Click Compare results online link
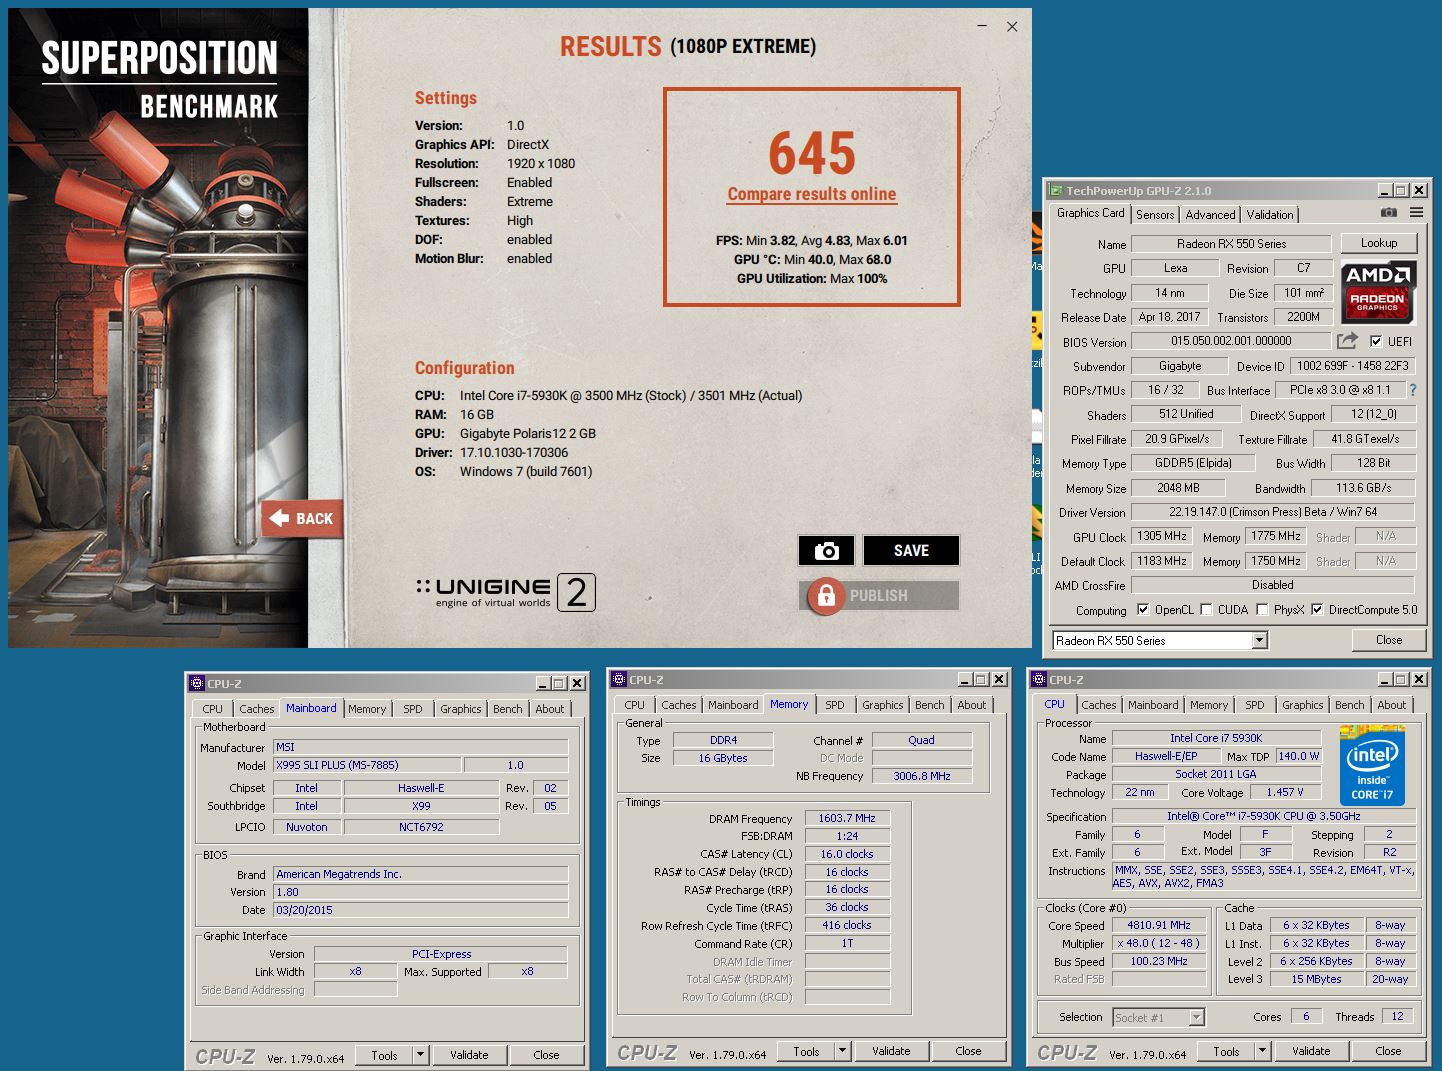This screenshot has height=1071, width=1442. click(x=812, y=194)
